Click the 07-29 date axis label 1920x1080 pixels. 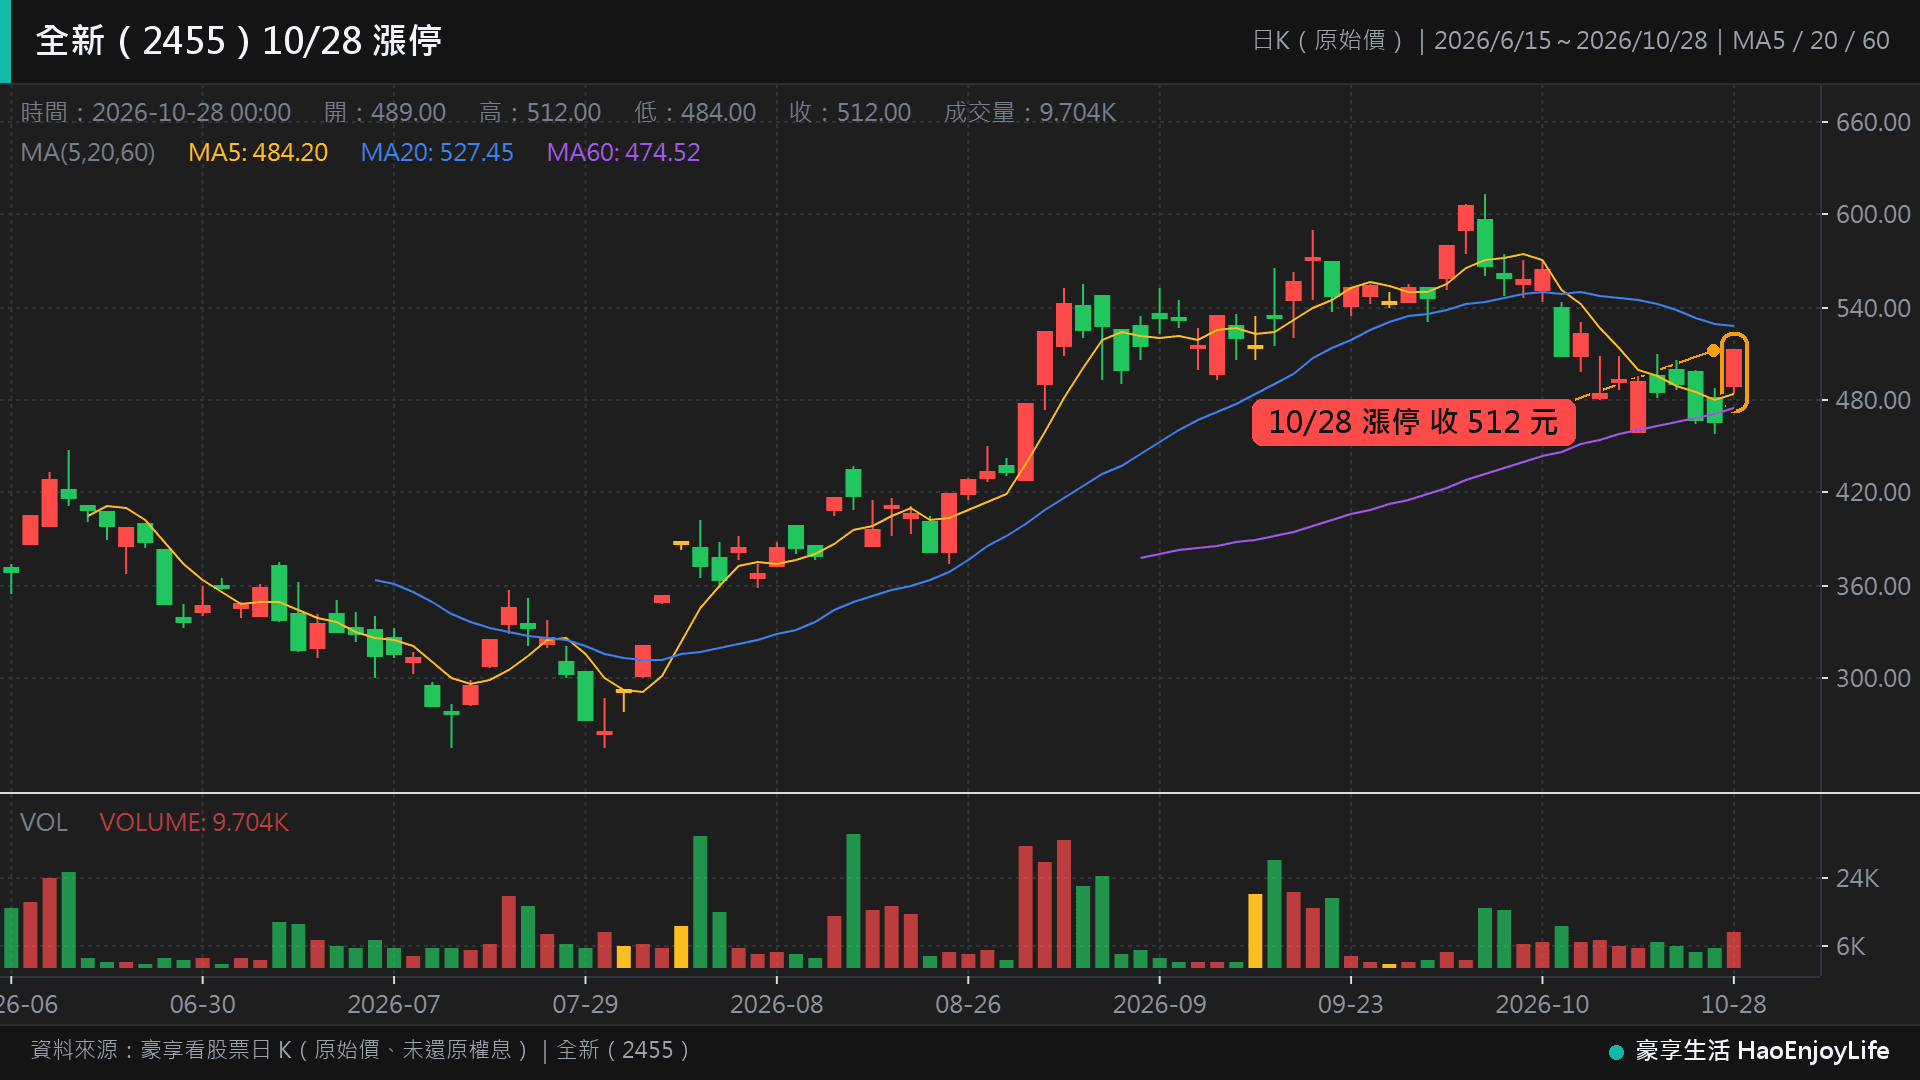tap(586, 1004)
